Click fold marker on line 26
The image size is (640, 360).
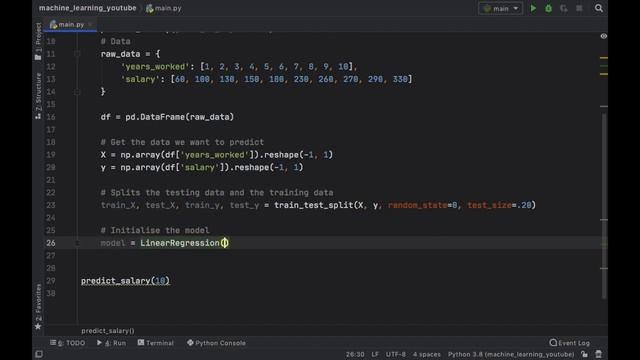tap(77, 243)
